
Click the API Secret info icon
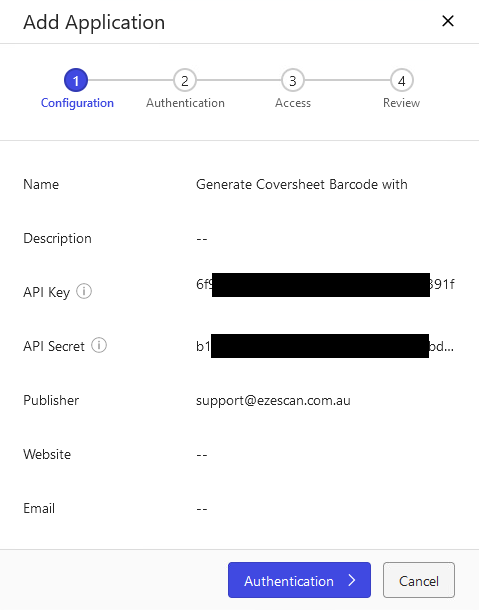pyautogui.click(x=99, y=345)
